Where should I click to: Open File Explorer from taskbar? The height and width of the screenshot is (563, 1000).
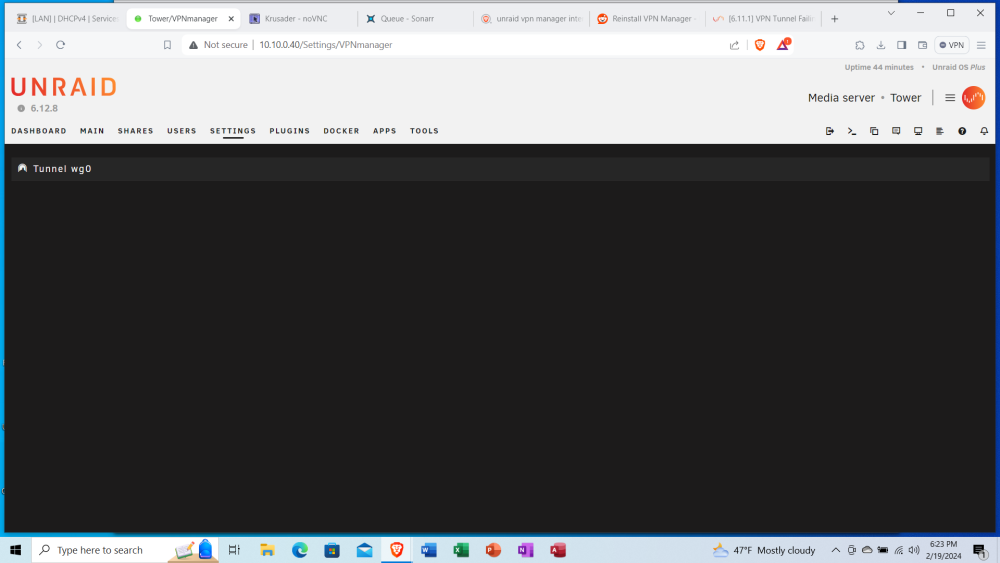(x=267, y=550)
